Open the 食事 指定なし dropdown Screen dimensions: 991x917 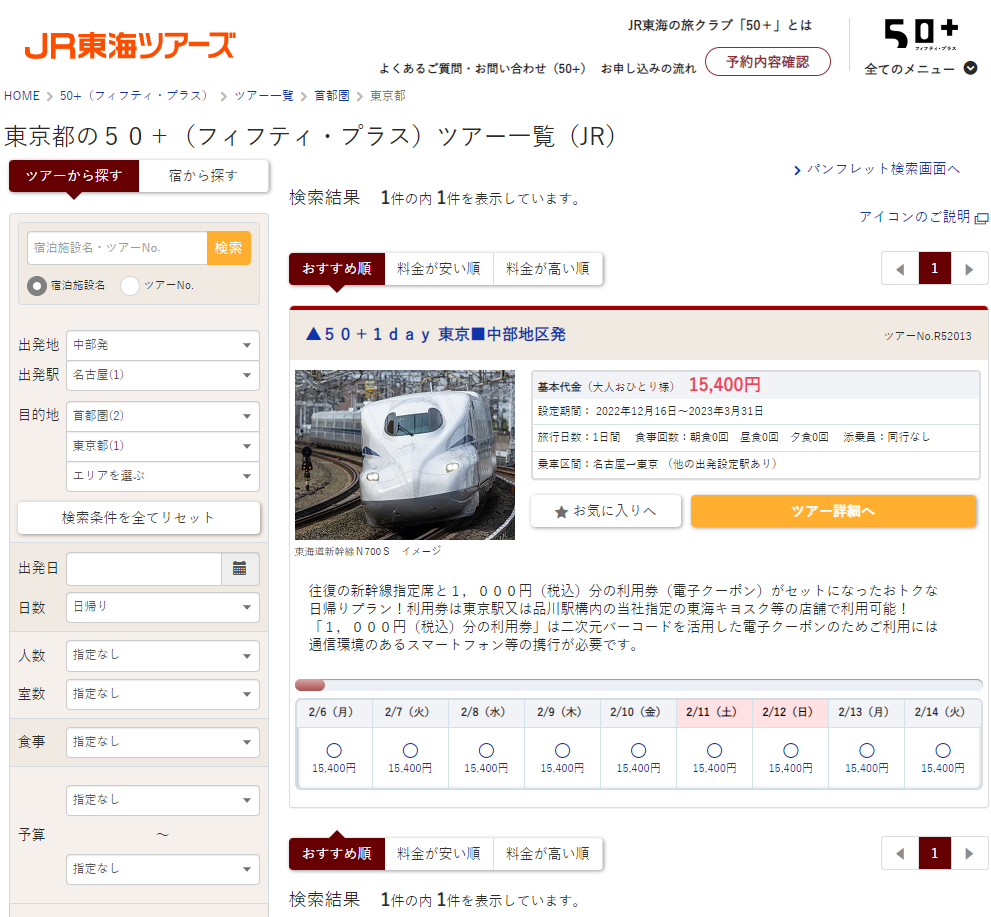163,742
